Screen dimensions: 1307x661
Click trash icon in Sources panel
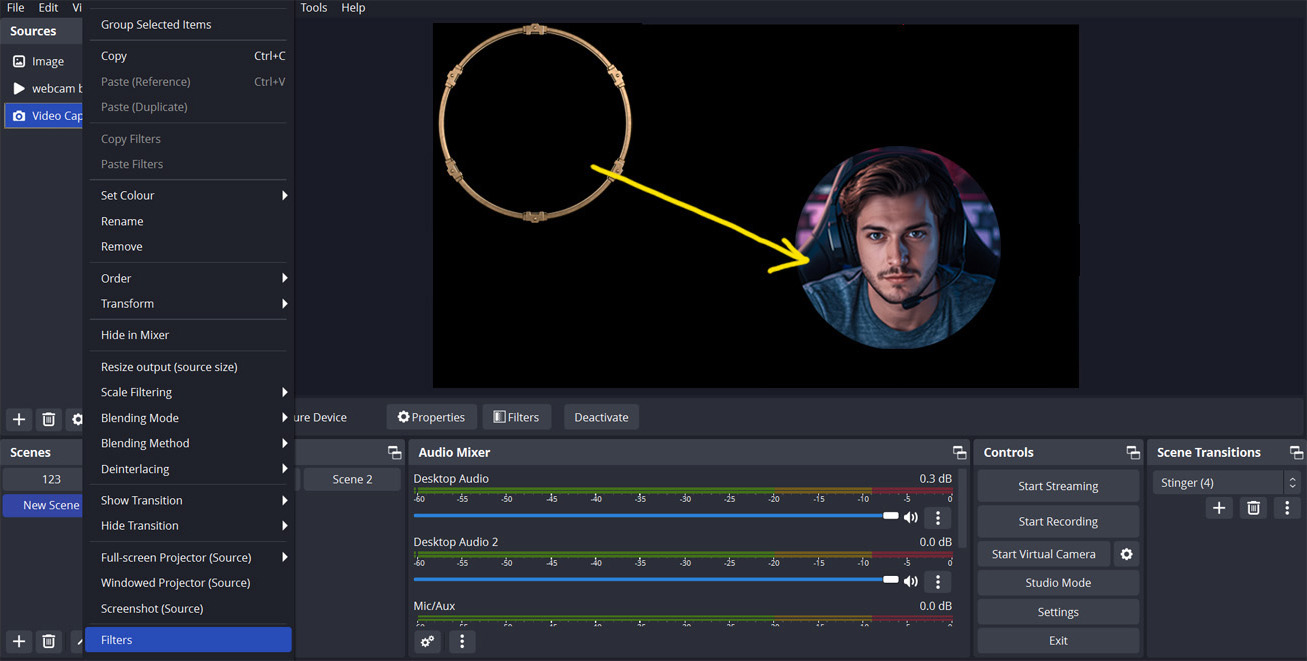click(x=48, y=419)
